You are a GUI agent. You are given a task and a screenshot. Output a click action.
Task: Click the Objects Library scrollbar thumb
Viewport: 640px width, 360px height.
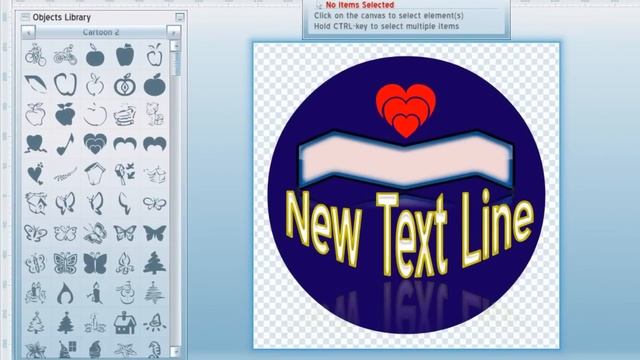click(x=176, y=63)
